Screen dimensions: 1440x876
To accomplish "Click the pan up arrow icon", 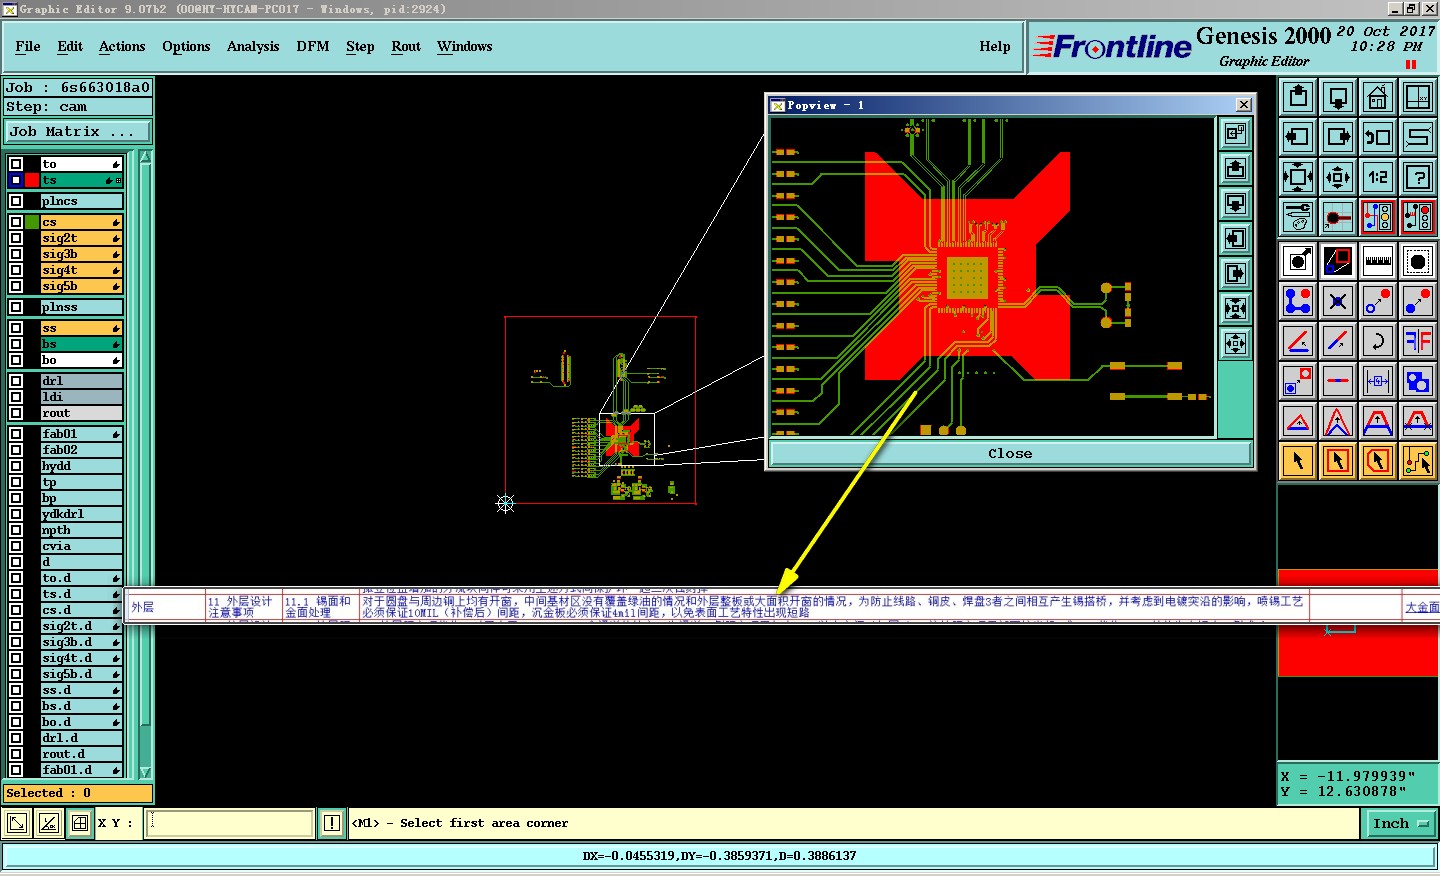I will [1298, 97].
